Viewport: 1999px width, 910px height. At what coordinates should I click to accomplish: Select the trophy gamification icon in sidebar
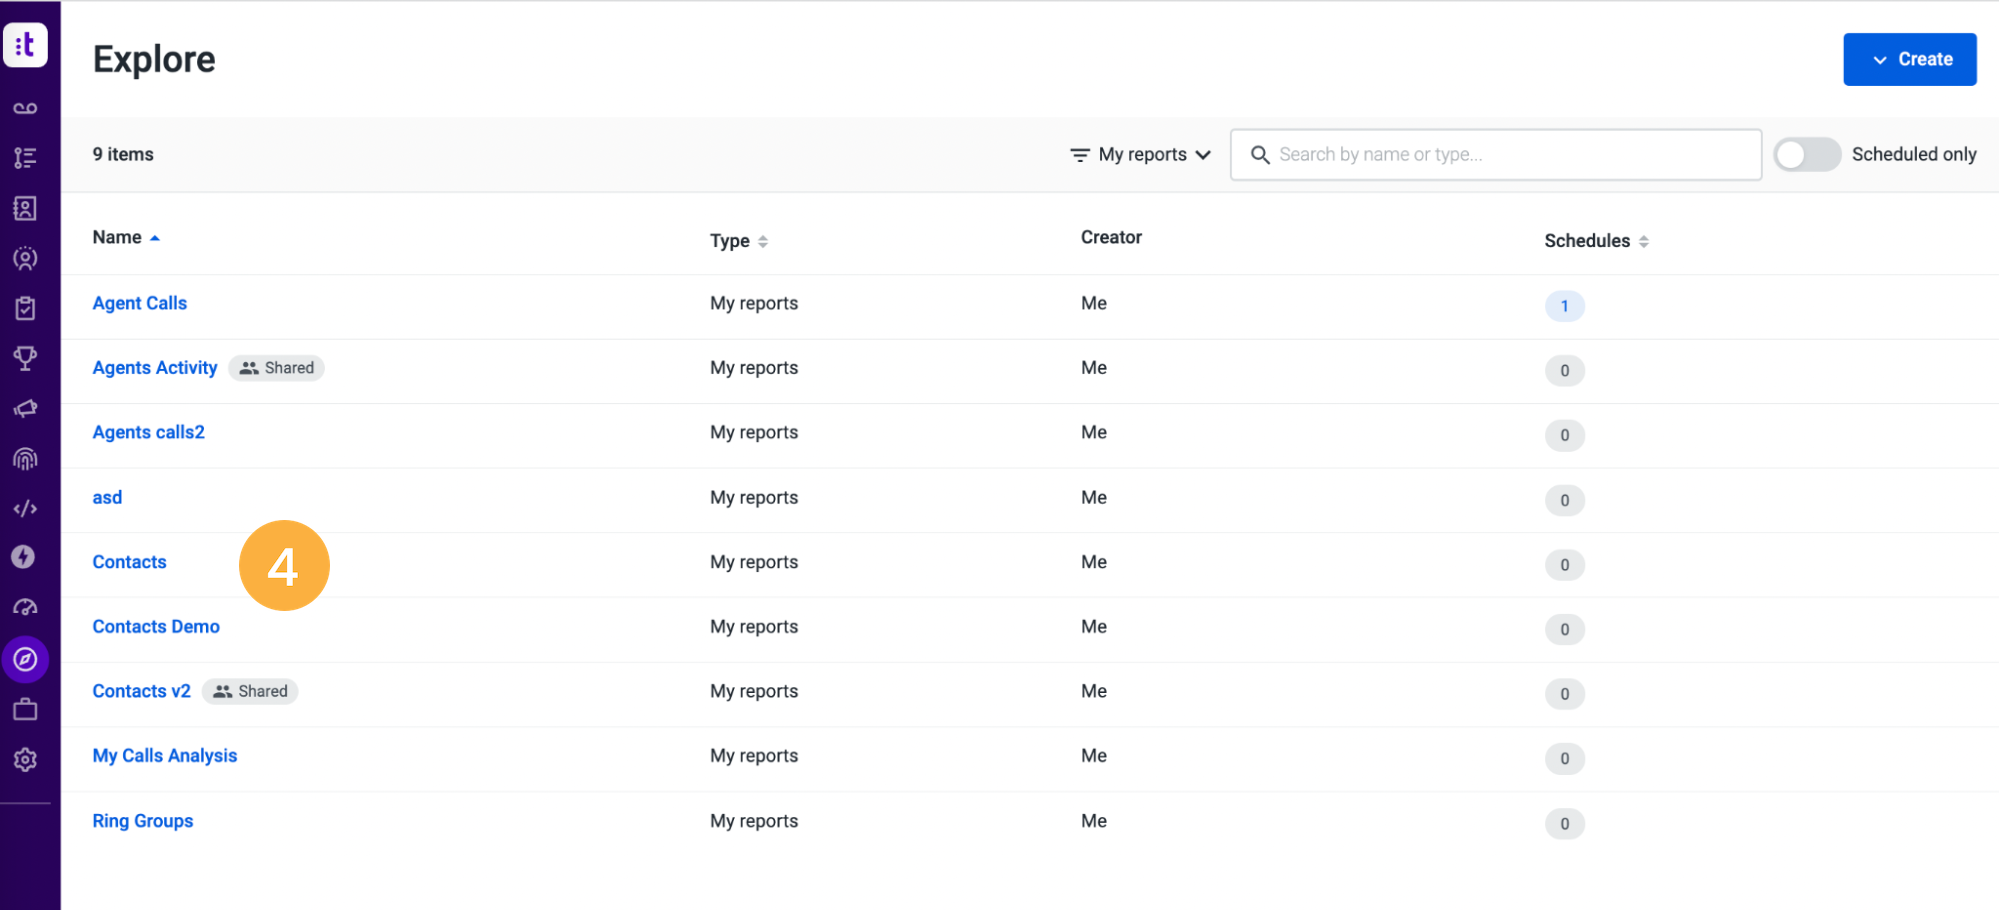[x=25, y=358]
